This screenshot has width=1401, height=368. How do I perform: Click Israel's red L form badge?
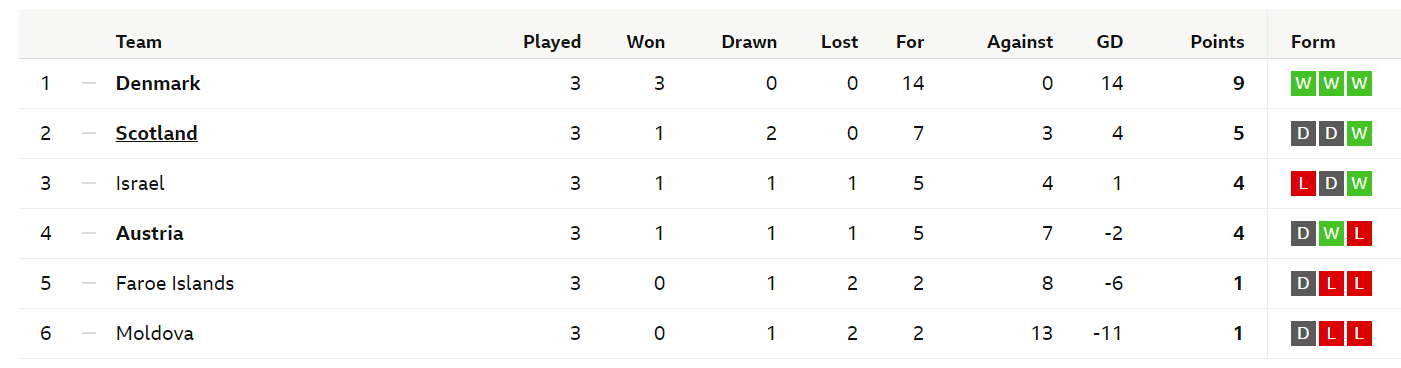coord(1303,184)
